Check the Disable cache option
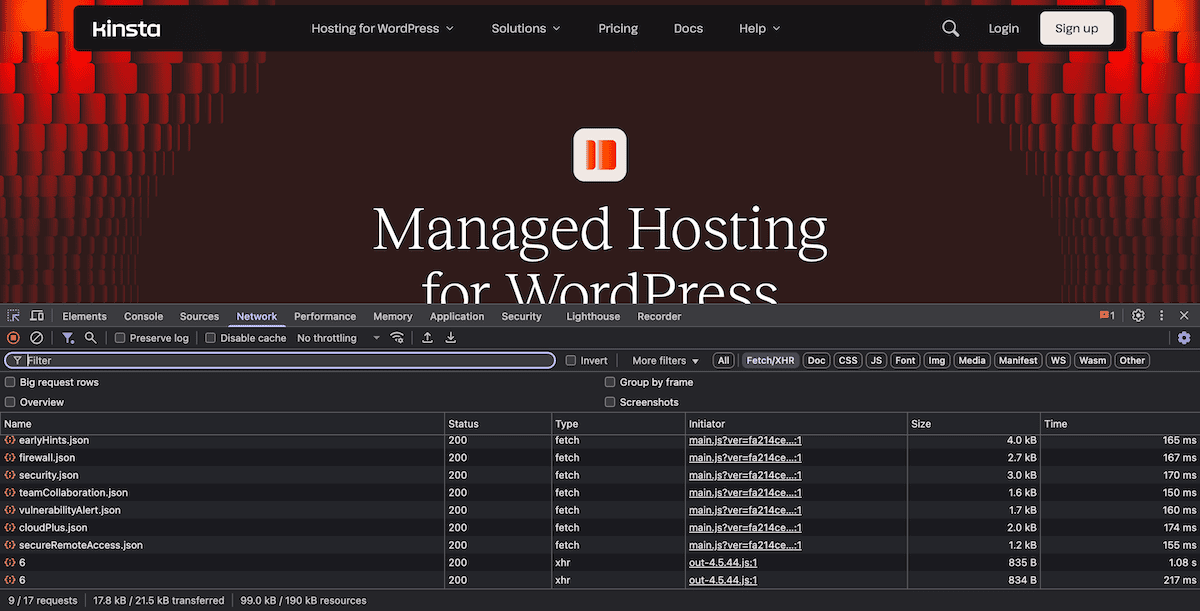The width and height of the screenshot is (1200, 611). click(211, 338)
